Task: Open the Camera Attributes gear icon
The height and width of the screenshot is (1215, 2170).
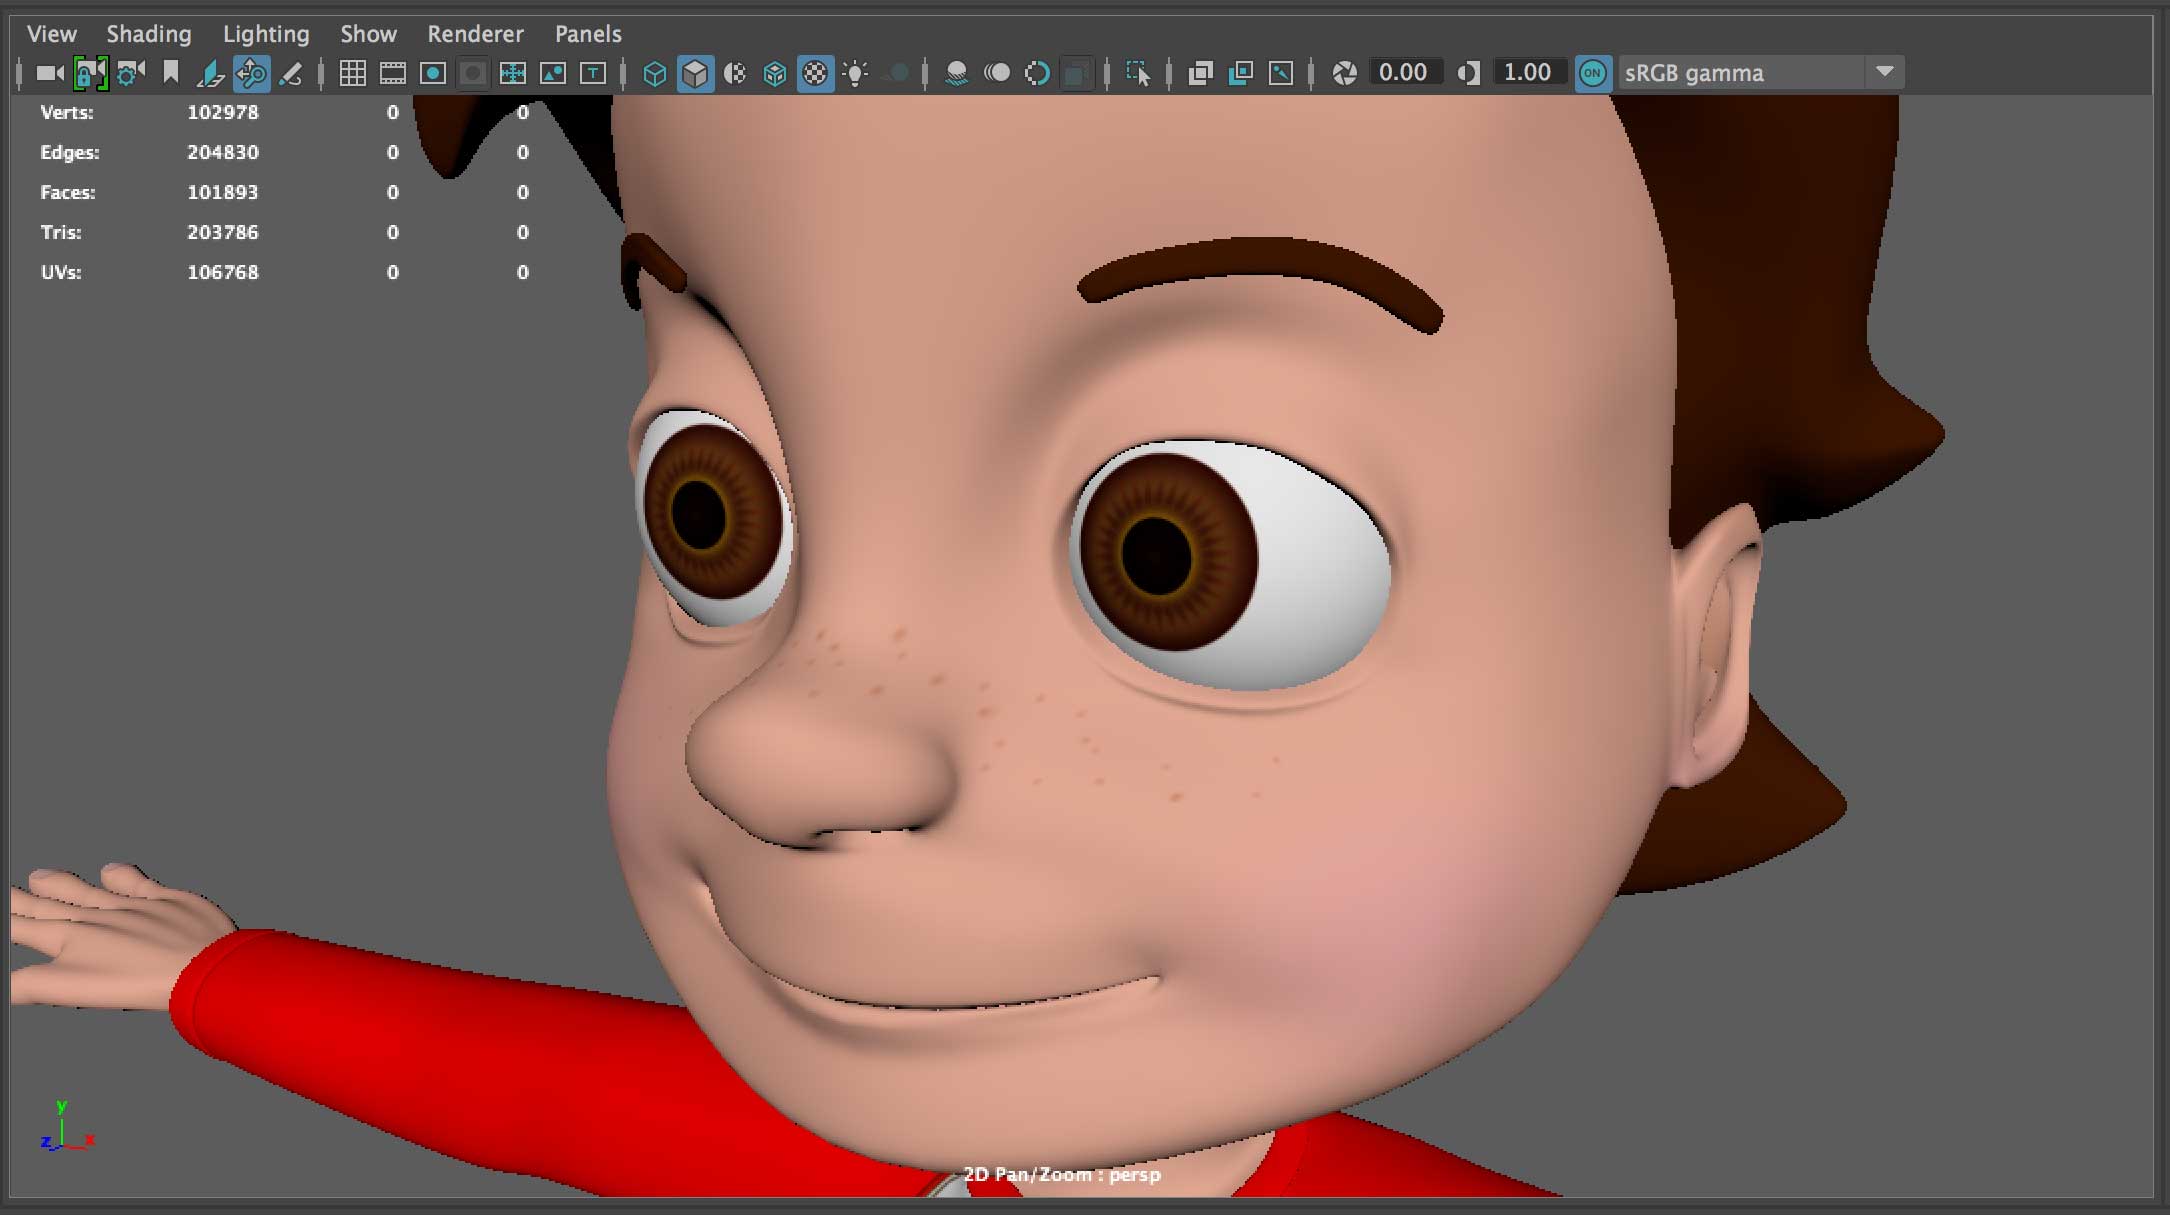Action: 130,73
